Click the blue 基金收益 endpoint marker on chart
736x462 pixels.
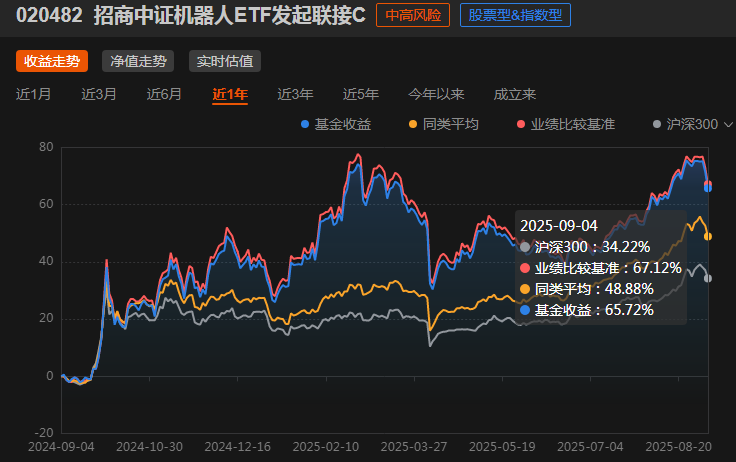coord(708,188)
